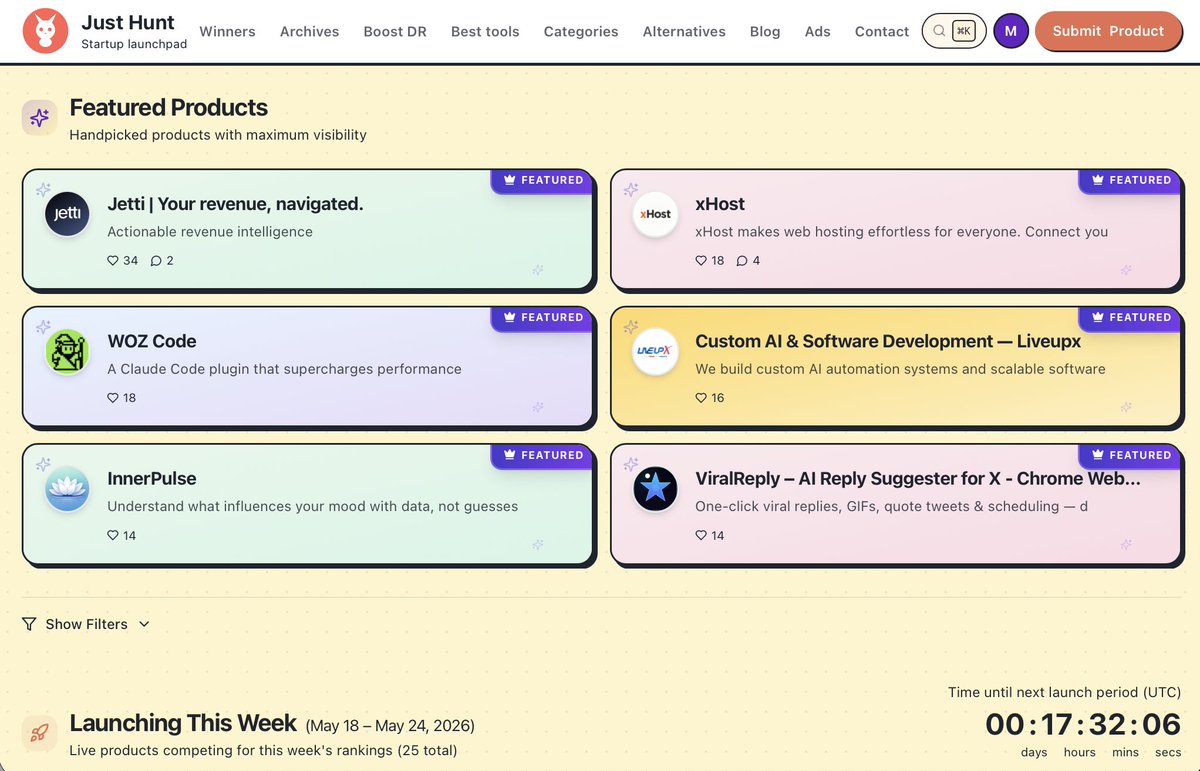Image resolution: width=1200 pixels, height=771 pixels.
Task: Click the FEATURED badge on InnerPulse
Action: click(543, 455)
